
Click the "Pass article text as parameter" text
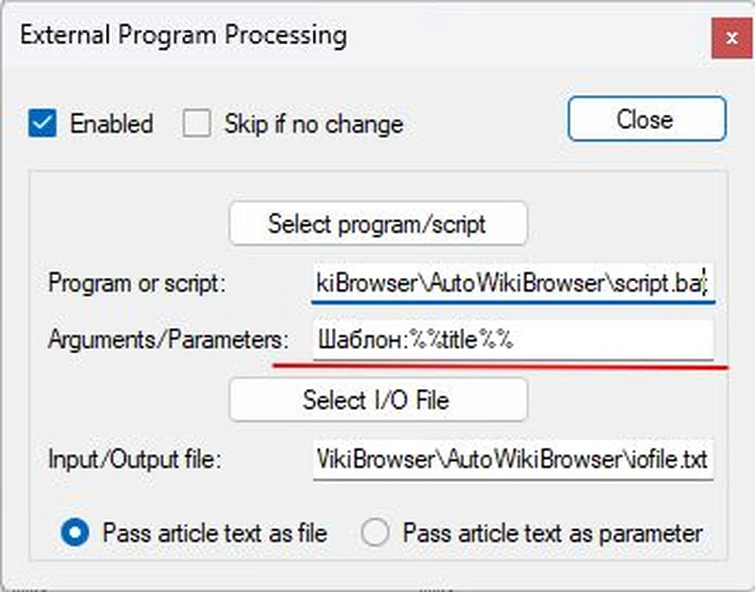(552, 532)
